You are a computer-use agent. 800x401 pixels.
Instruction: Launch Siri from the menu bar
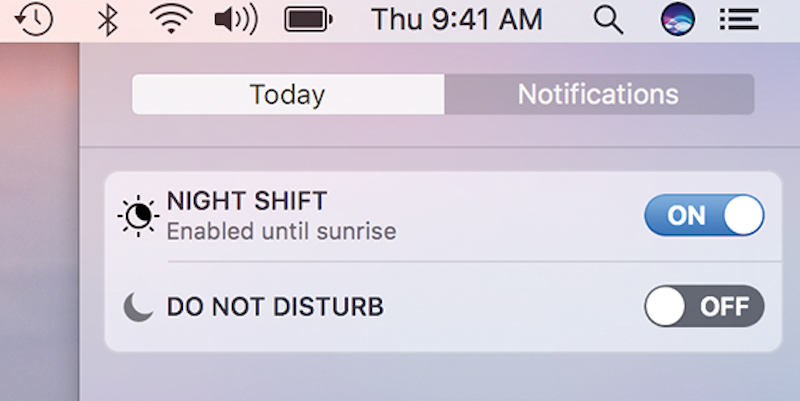tap(677, 19)
